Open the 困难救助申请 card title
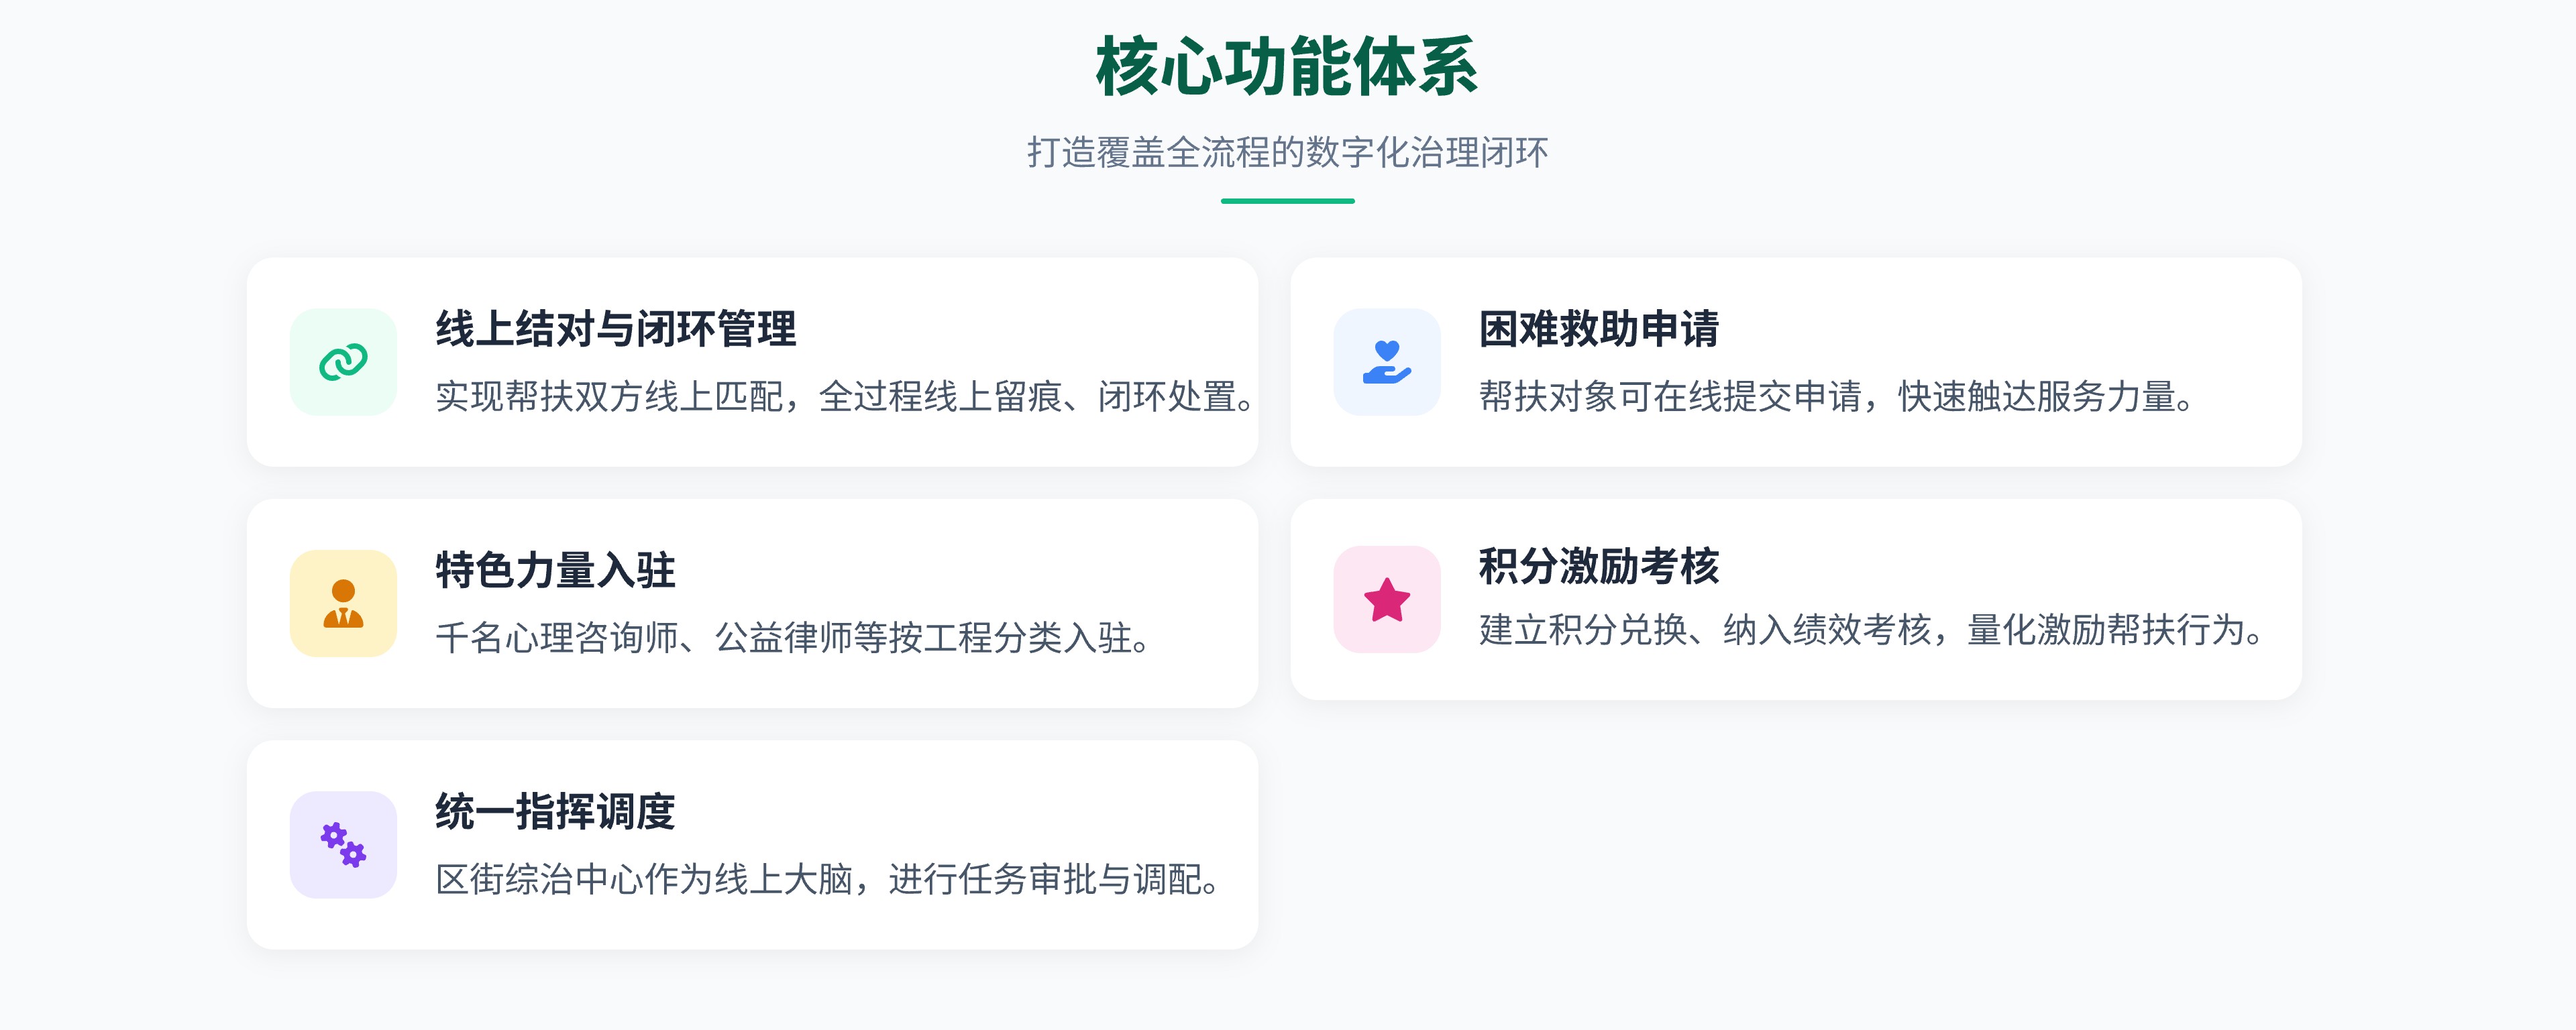Screen dimensions: 2576x1030 click(1599, 329)
